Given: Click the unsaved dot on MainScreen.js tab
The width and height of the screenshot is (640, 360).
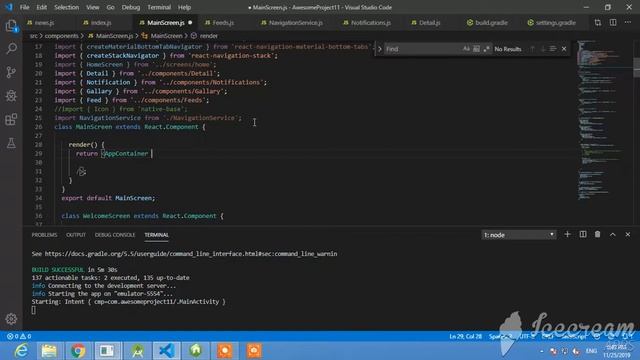Looking at the screenshot, I should click(x=190, y=23).
